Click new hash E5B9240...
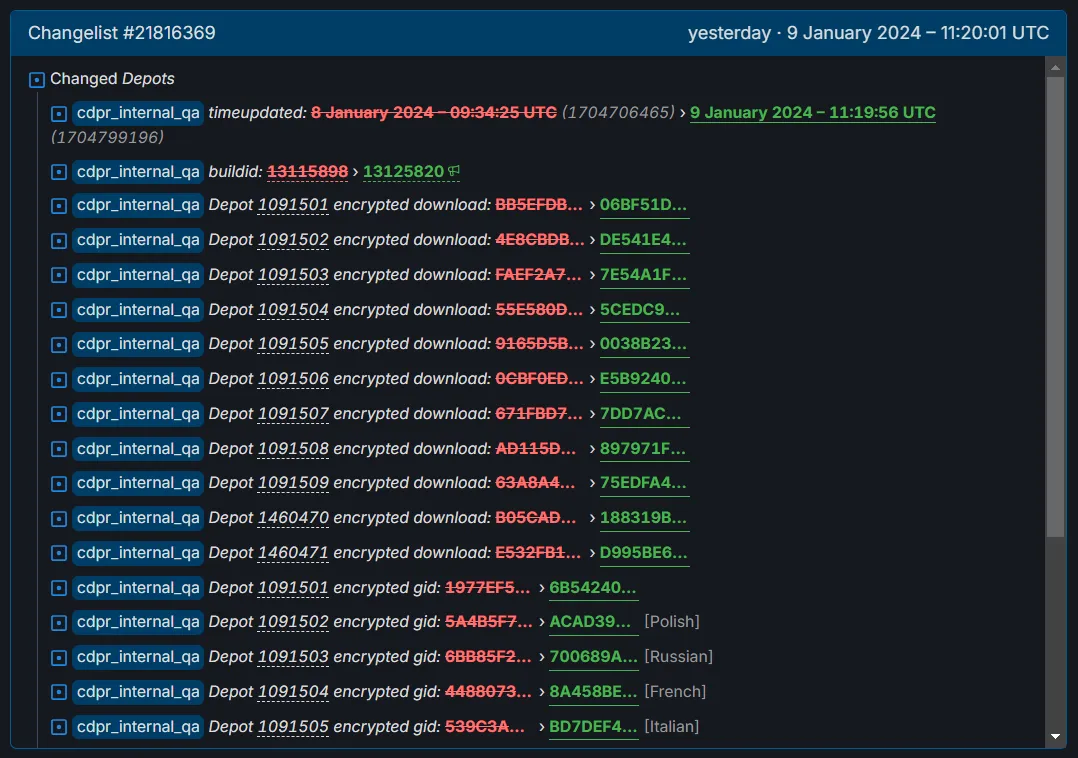 644,379
